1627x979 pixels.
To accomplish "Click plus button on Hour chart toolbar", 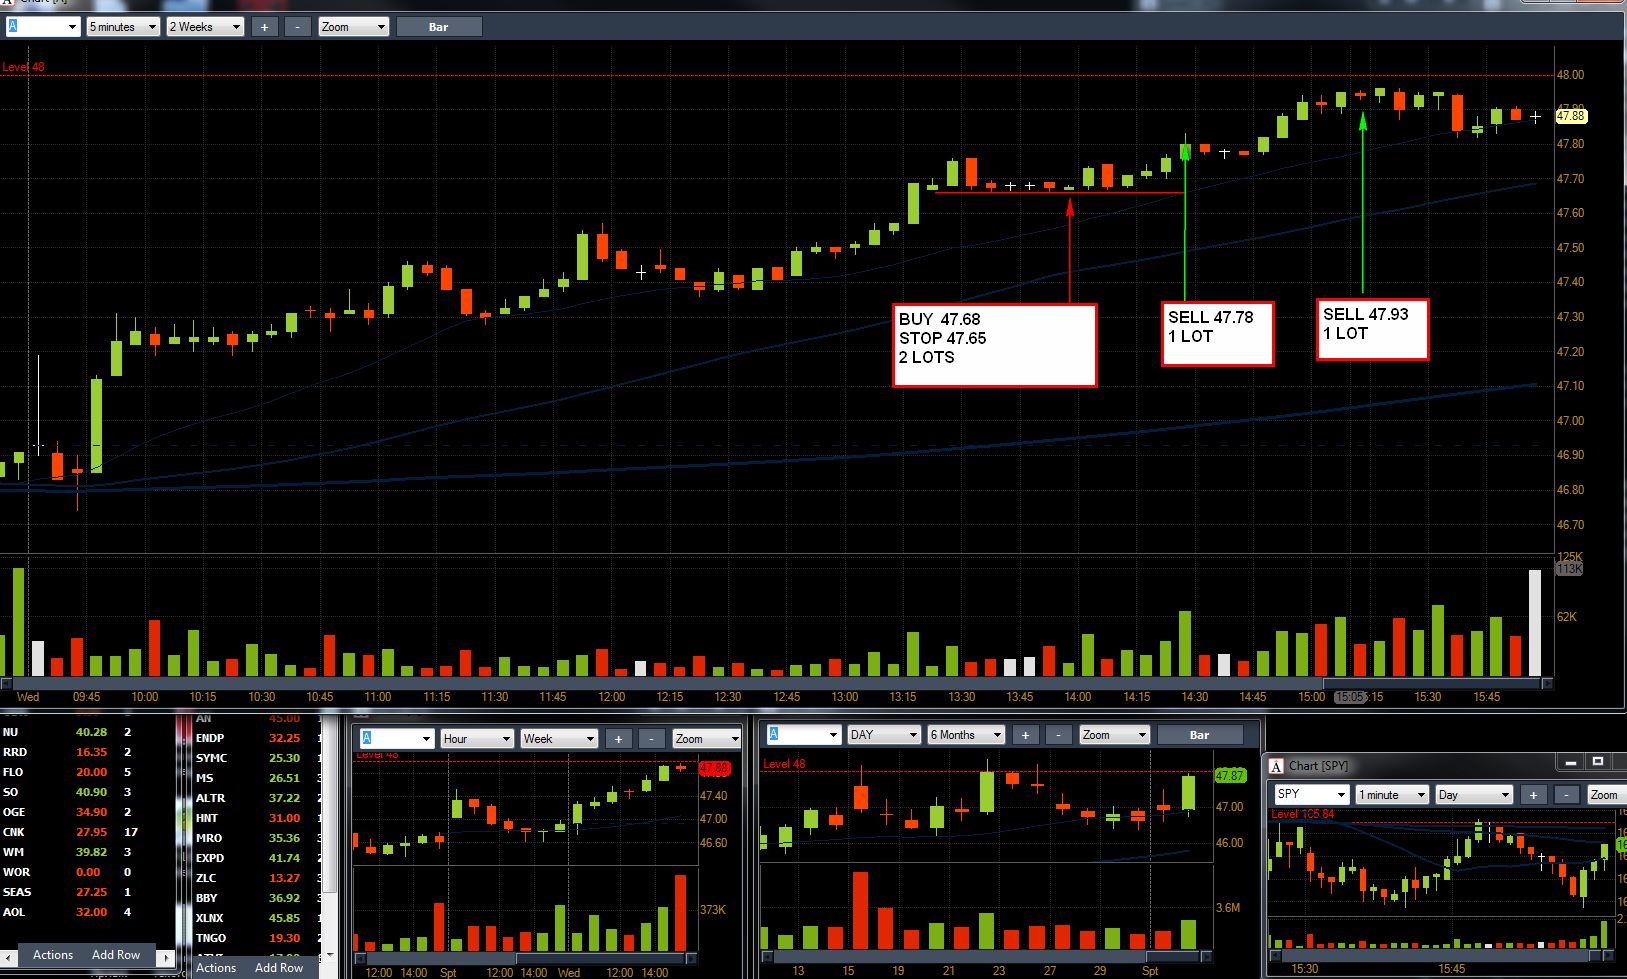I will [x=618, y=739].
